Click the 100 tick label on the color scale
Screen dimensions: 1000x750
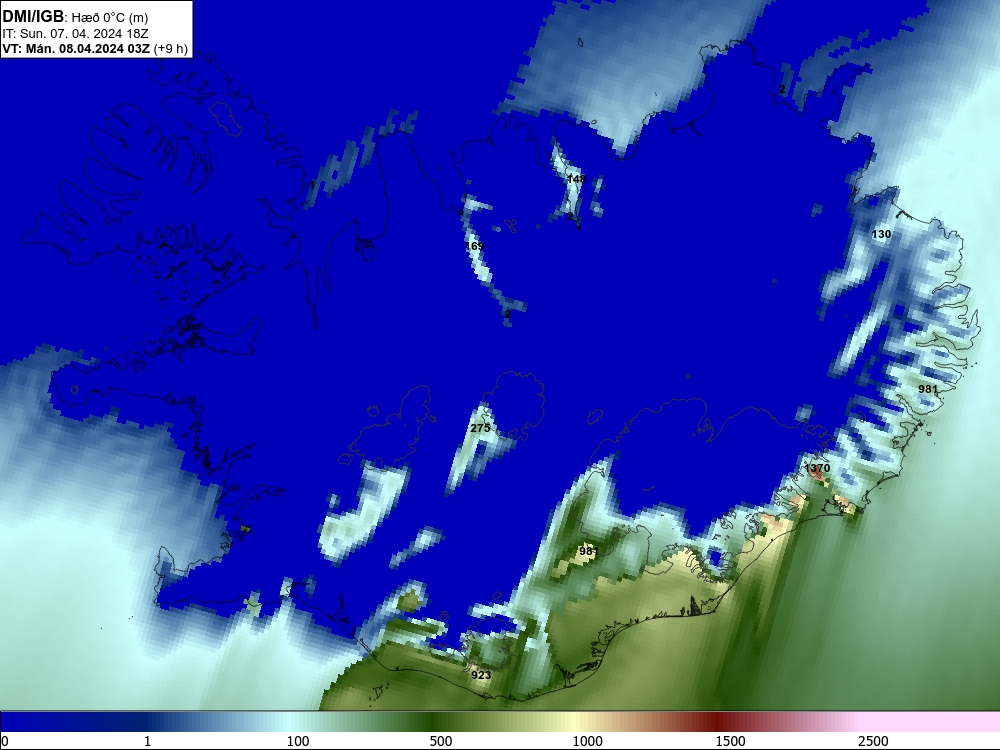coord(298,741)
